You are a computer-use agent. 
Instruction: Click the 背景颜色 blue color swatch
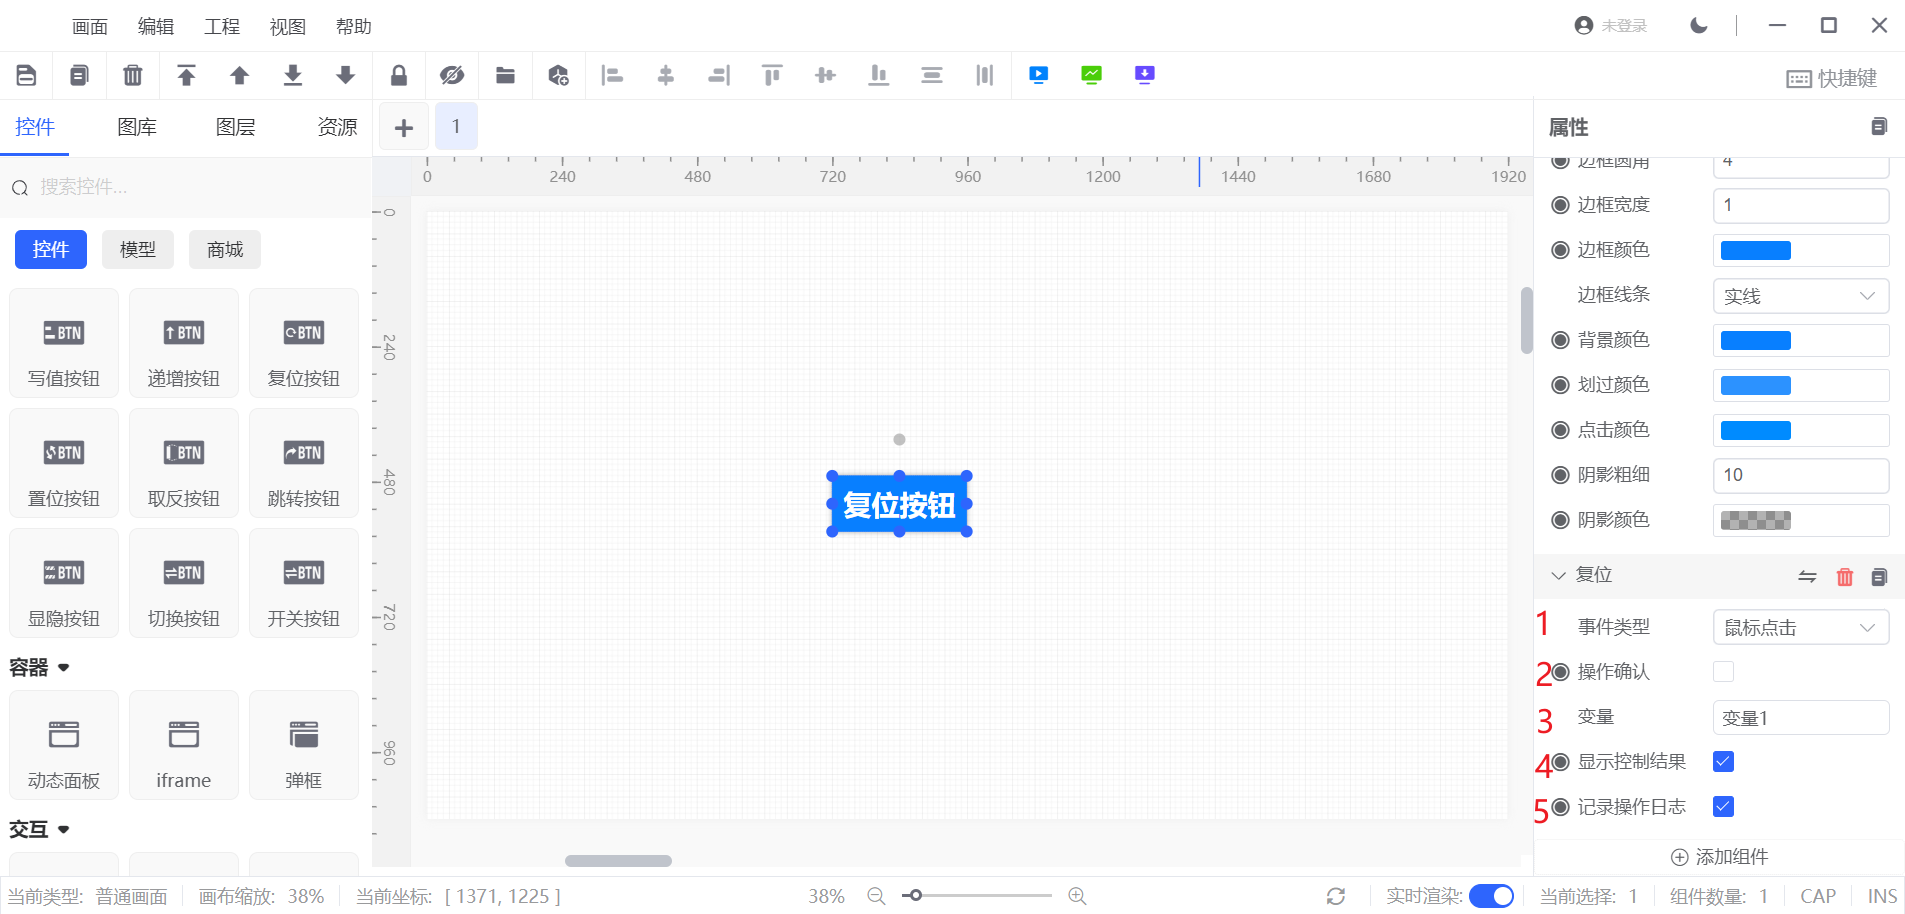[x=1756, y=341]
